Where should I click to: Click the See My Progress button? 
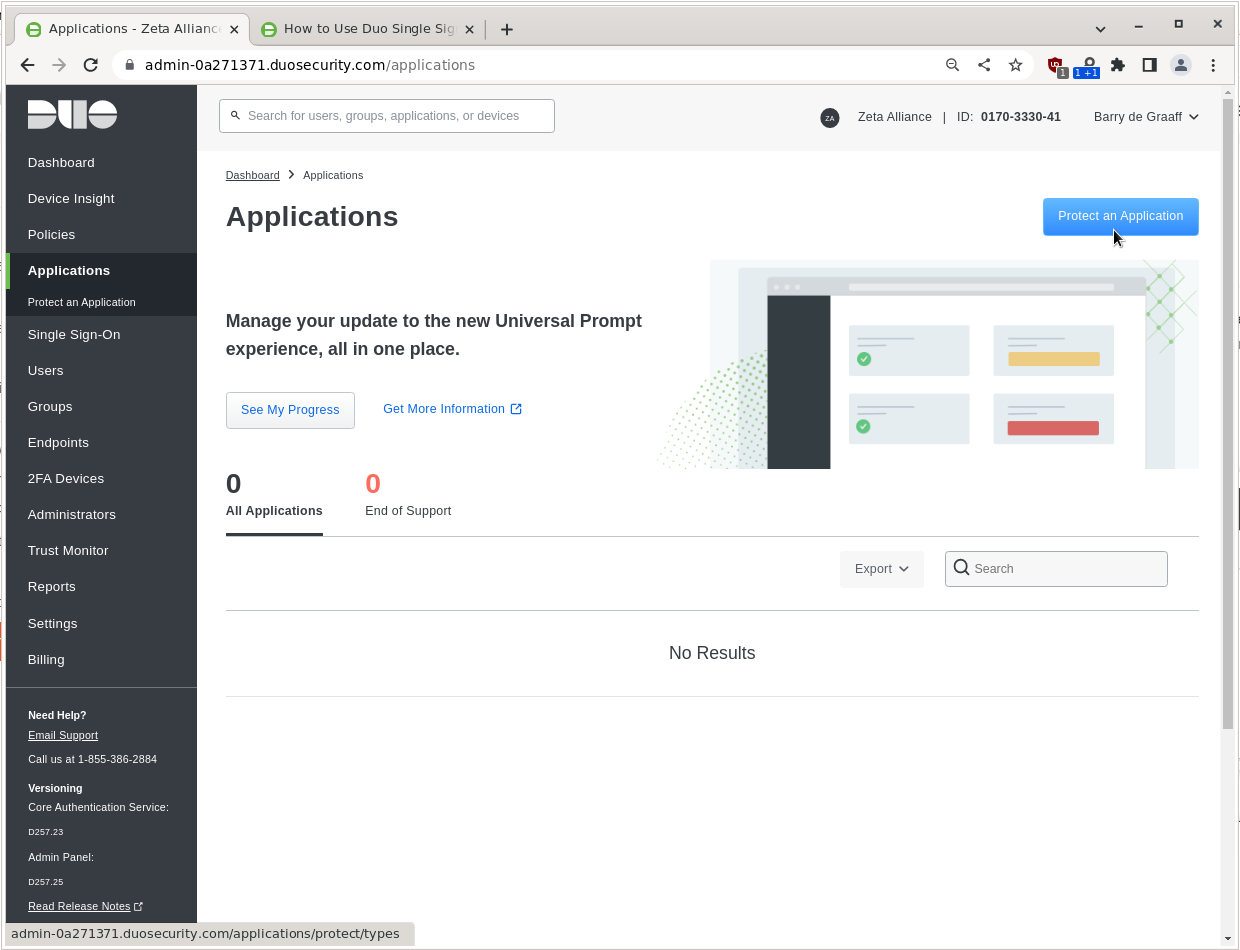290,410
